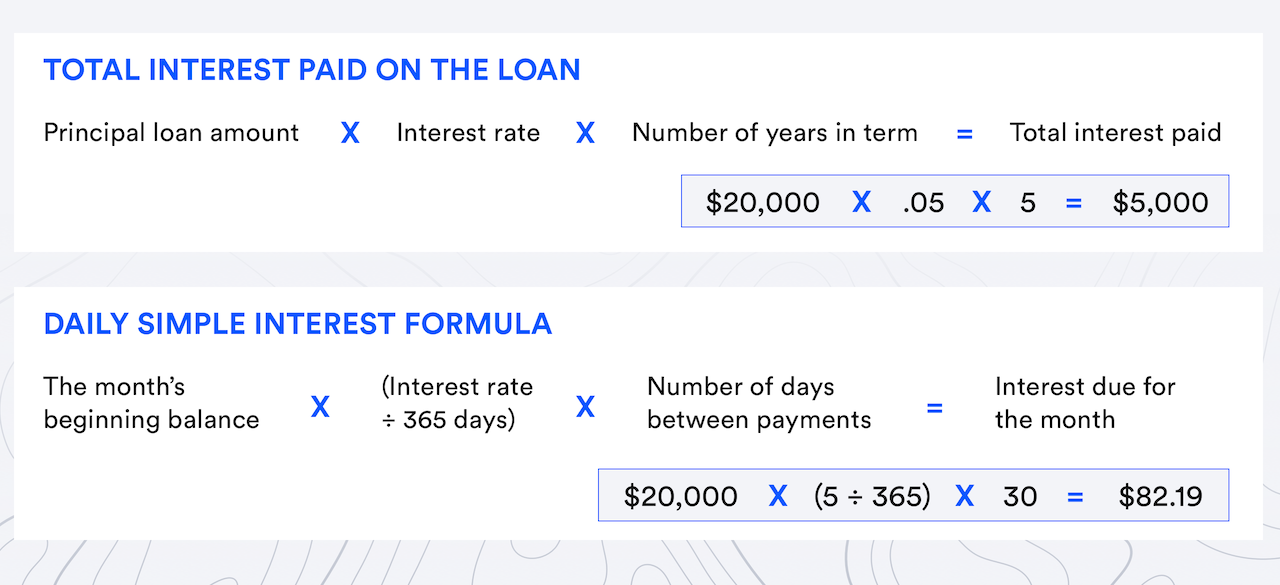Click the X between (5 ÷ 365) and 30
This screenshot has width=1280, height=585.
click(x=964, y=496)
